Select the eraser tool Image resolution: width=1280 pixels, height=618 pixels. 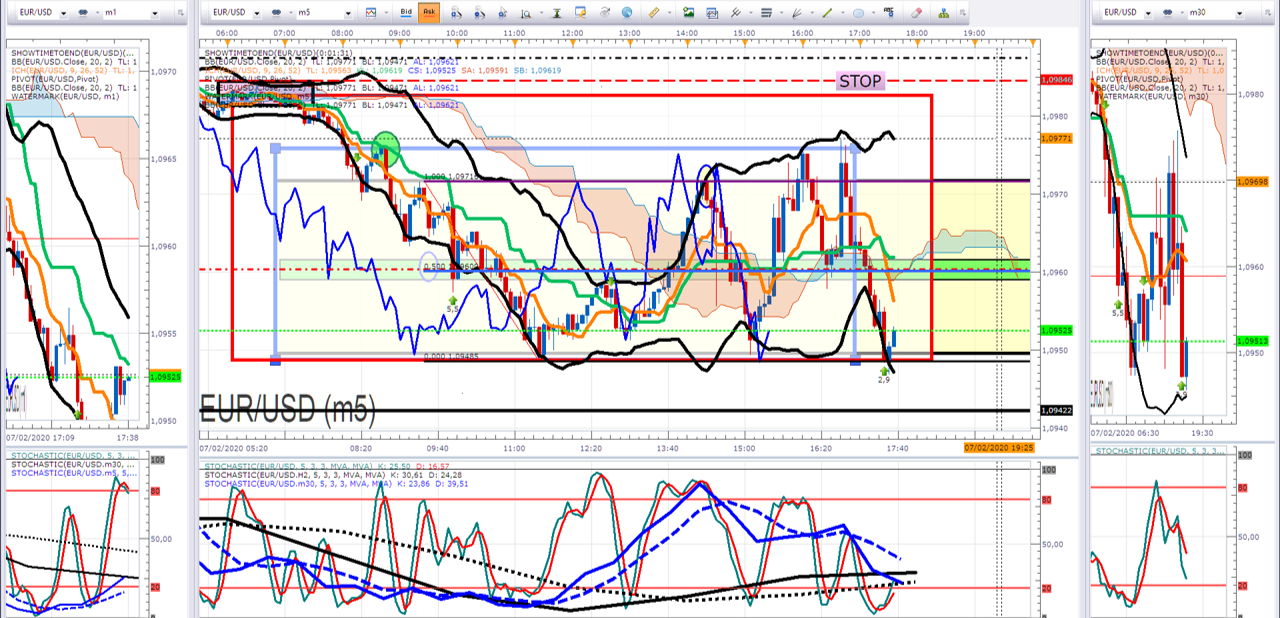pos(916,13)
